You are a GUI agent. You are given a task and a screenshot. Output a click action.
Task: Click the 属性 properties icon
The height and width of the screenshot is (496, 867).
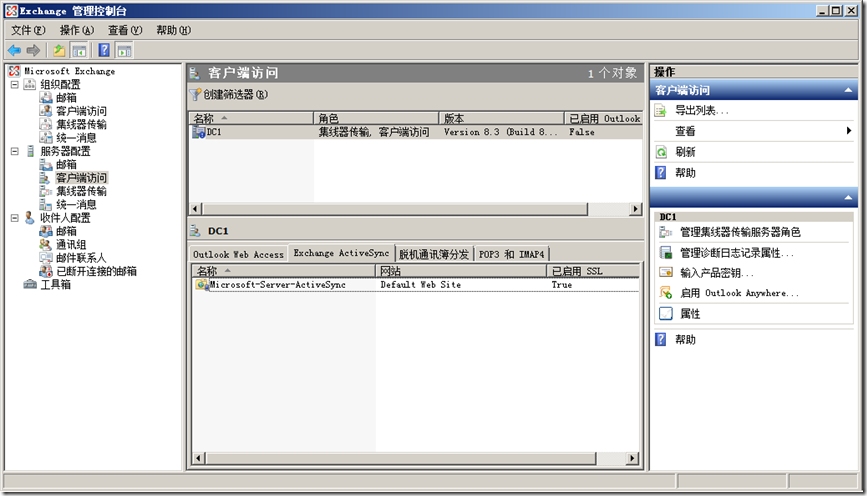pyautogui.click(x=666, y=314)
